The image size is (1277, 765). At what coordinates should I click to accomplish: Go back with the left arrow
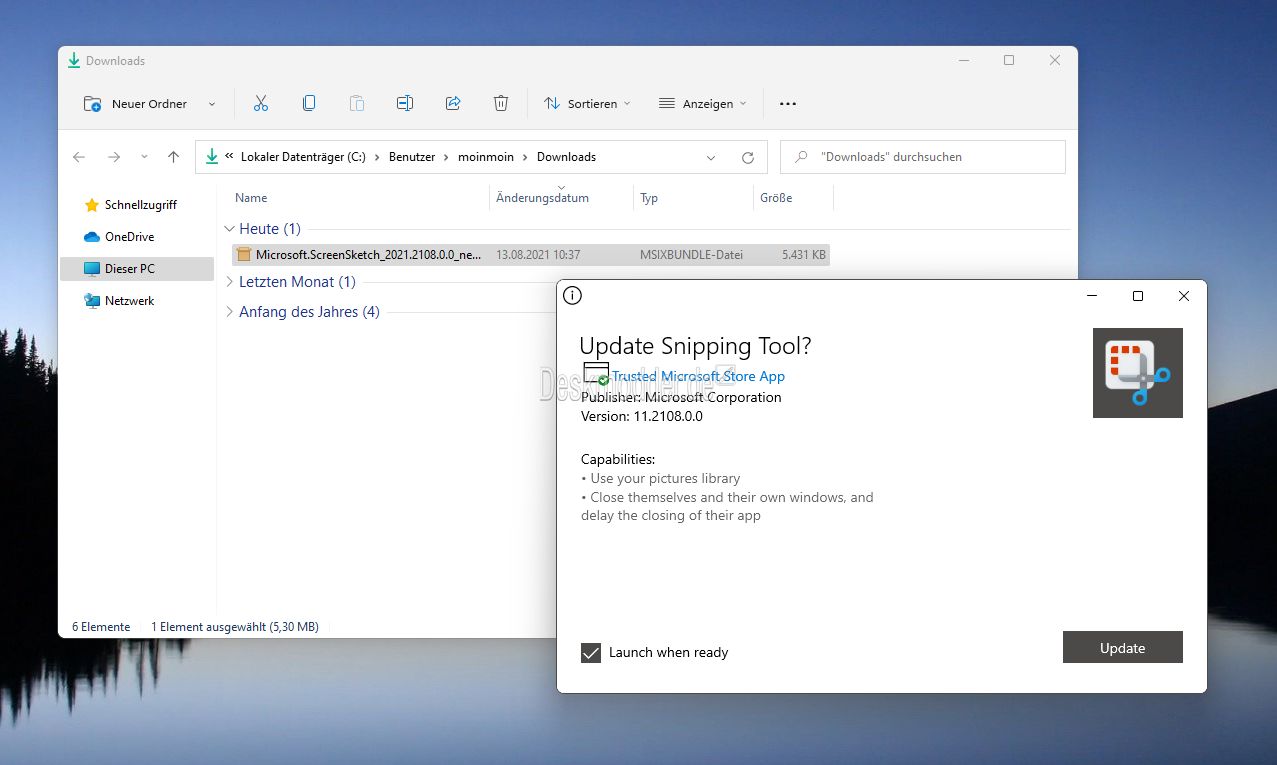click(x=79, y=157)
